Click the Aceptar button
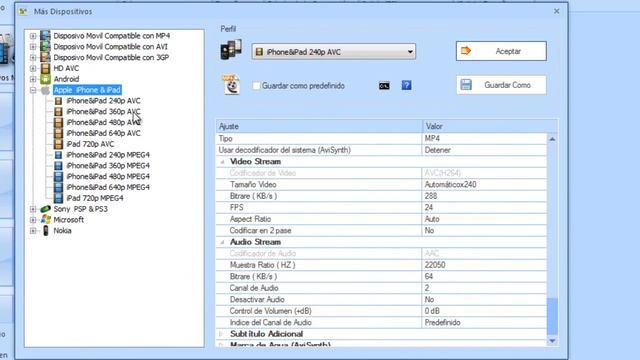 [x=501, y=51]
